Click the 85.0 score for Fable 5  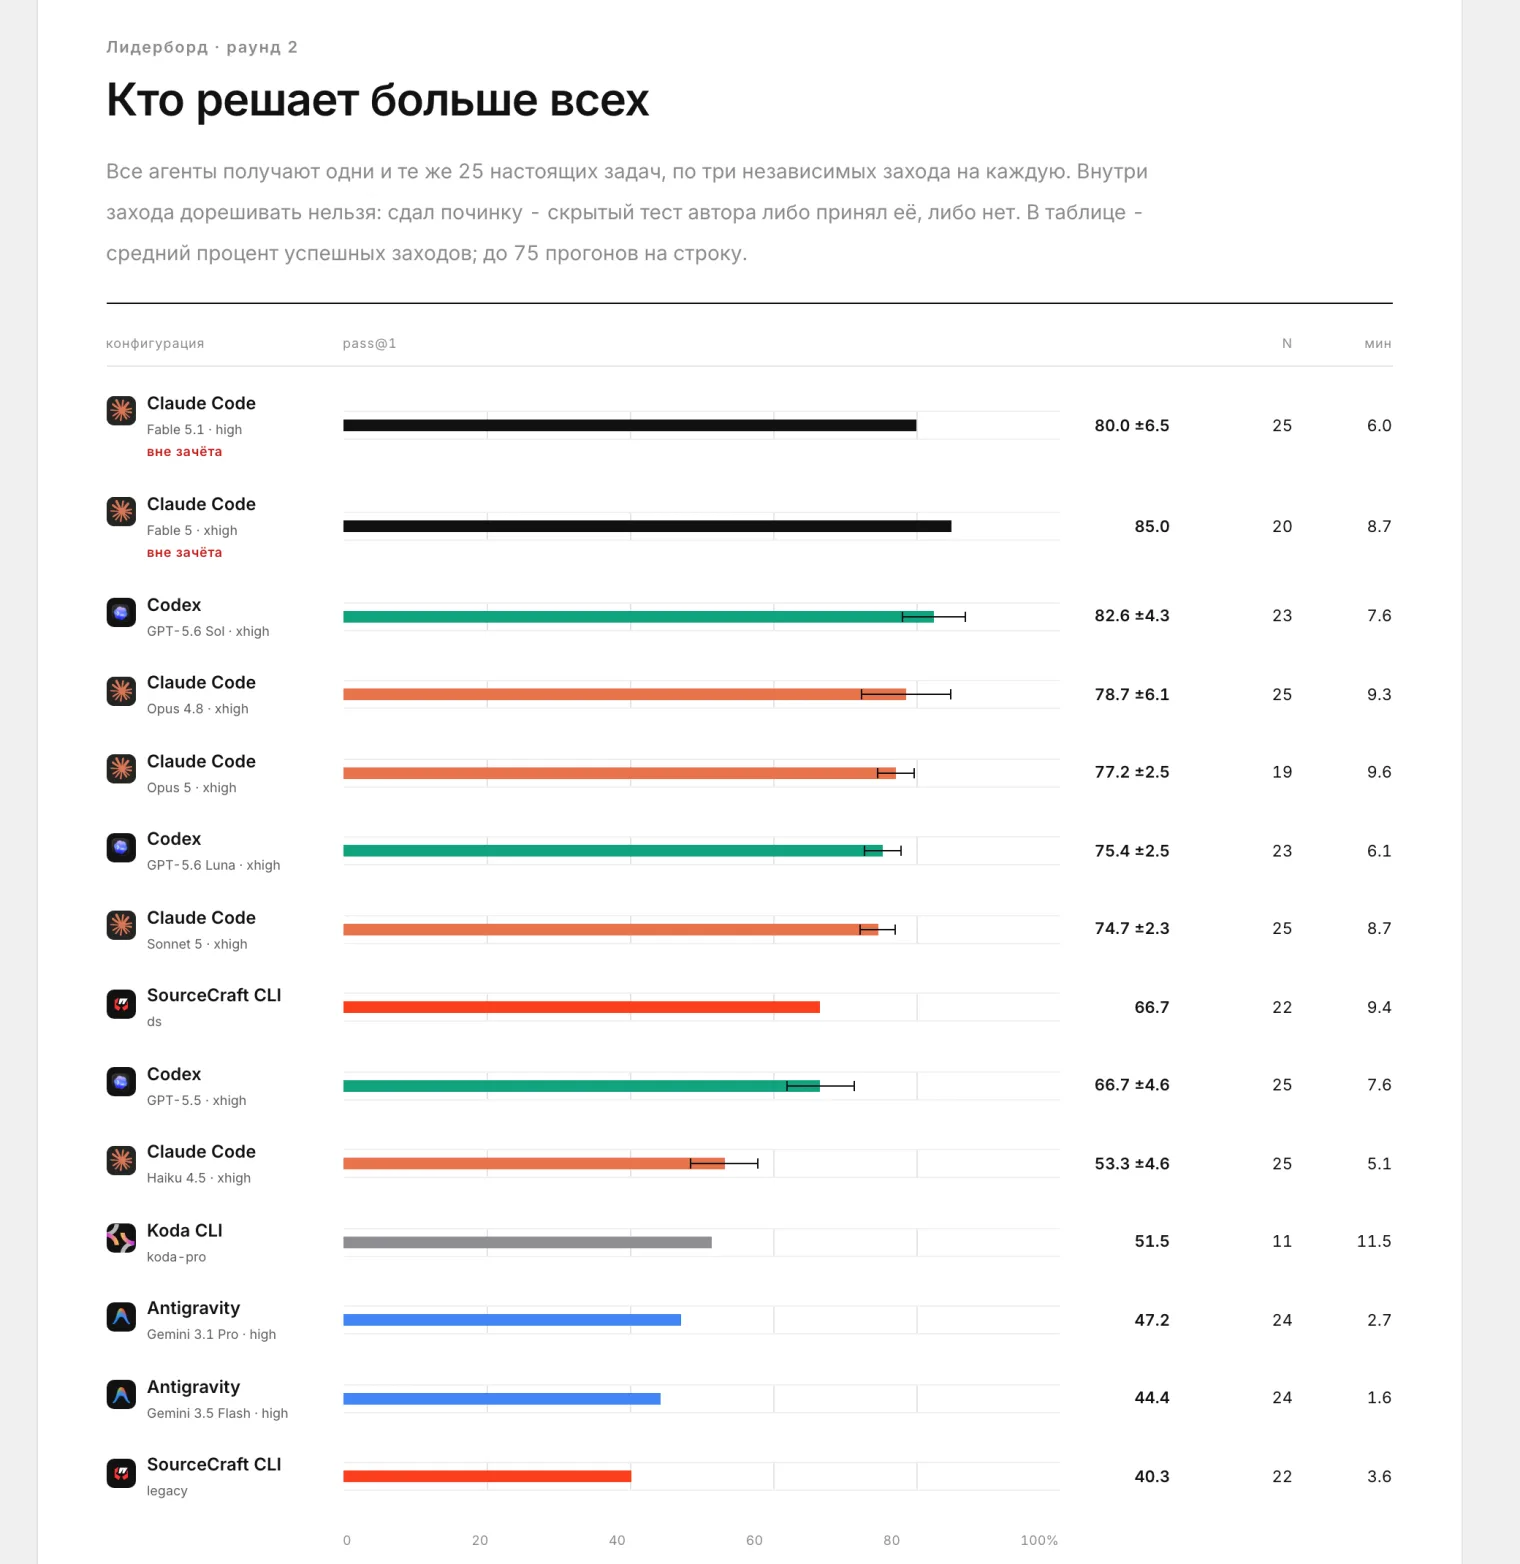point(1152,526)
